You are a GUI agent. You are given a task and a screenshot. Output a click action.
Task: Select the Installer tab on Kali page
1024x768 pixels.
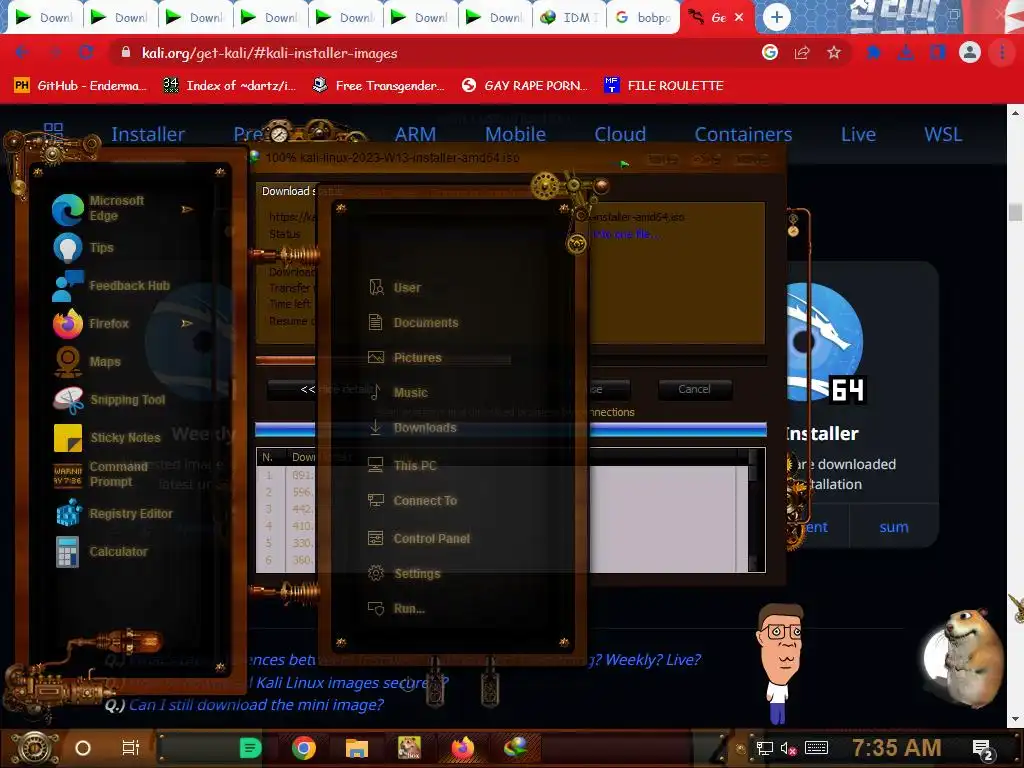pyautogui.click(x=148, y=134)
